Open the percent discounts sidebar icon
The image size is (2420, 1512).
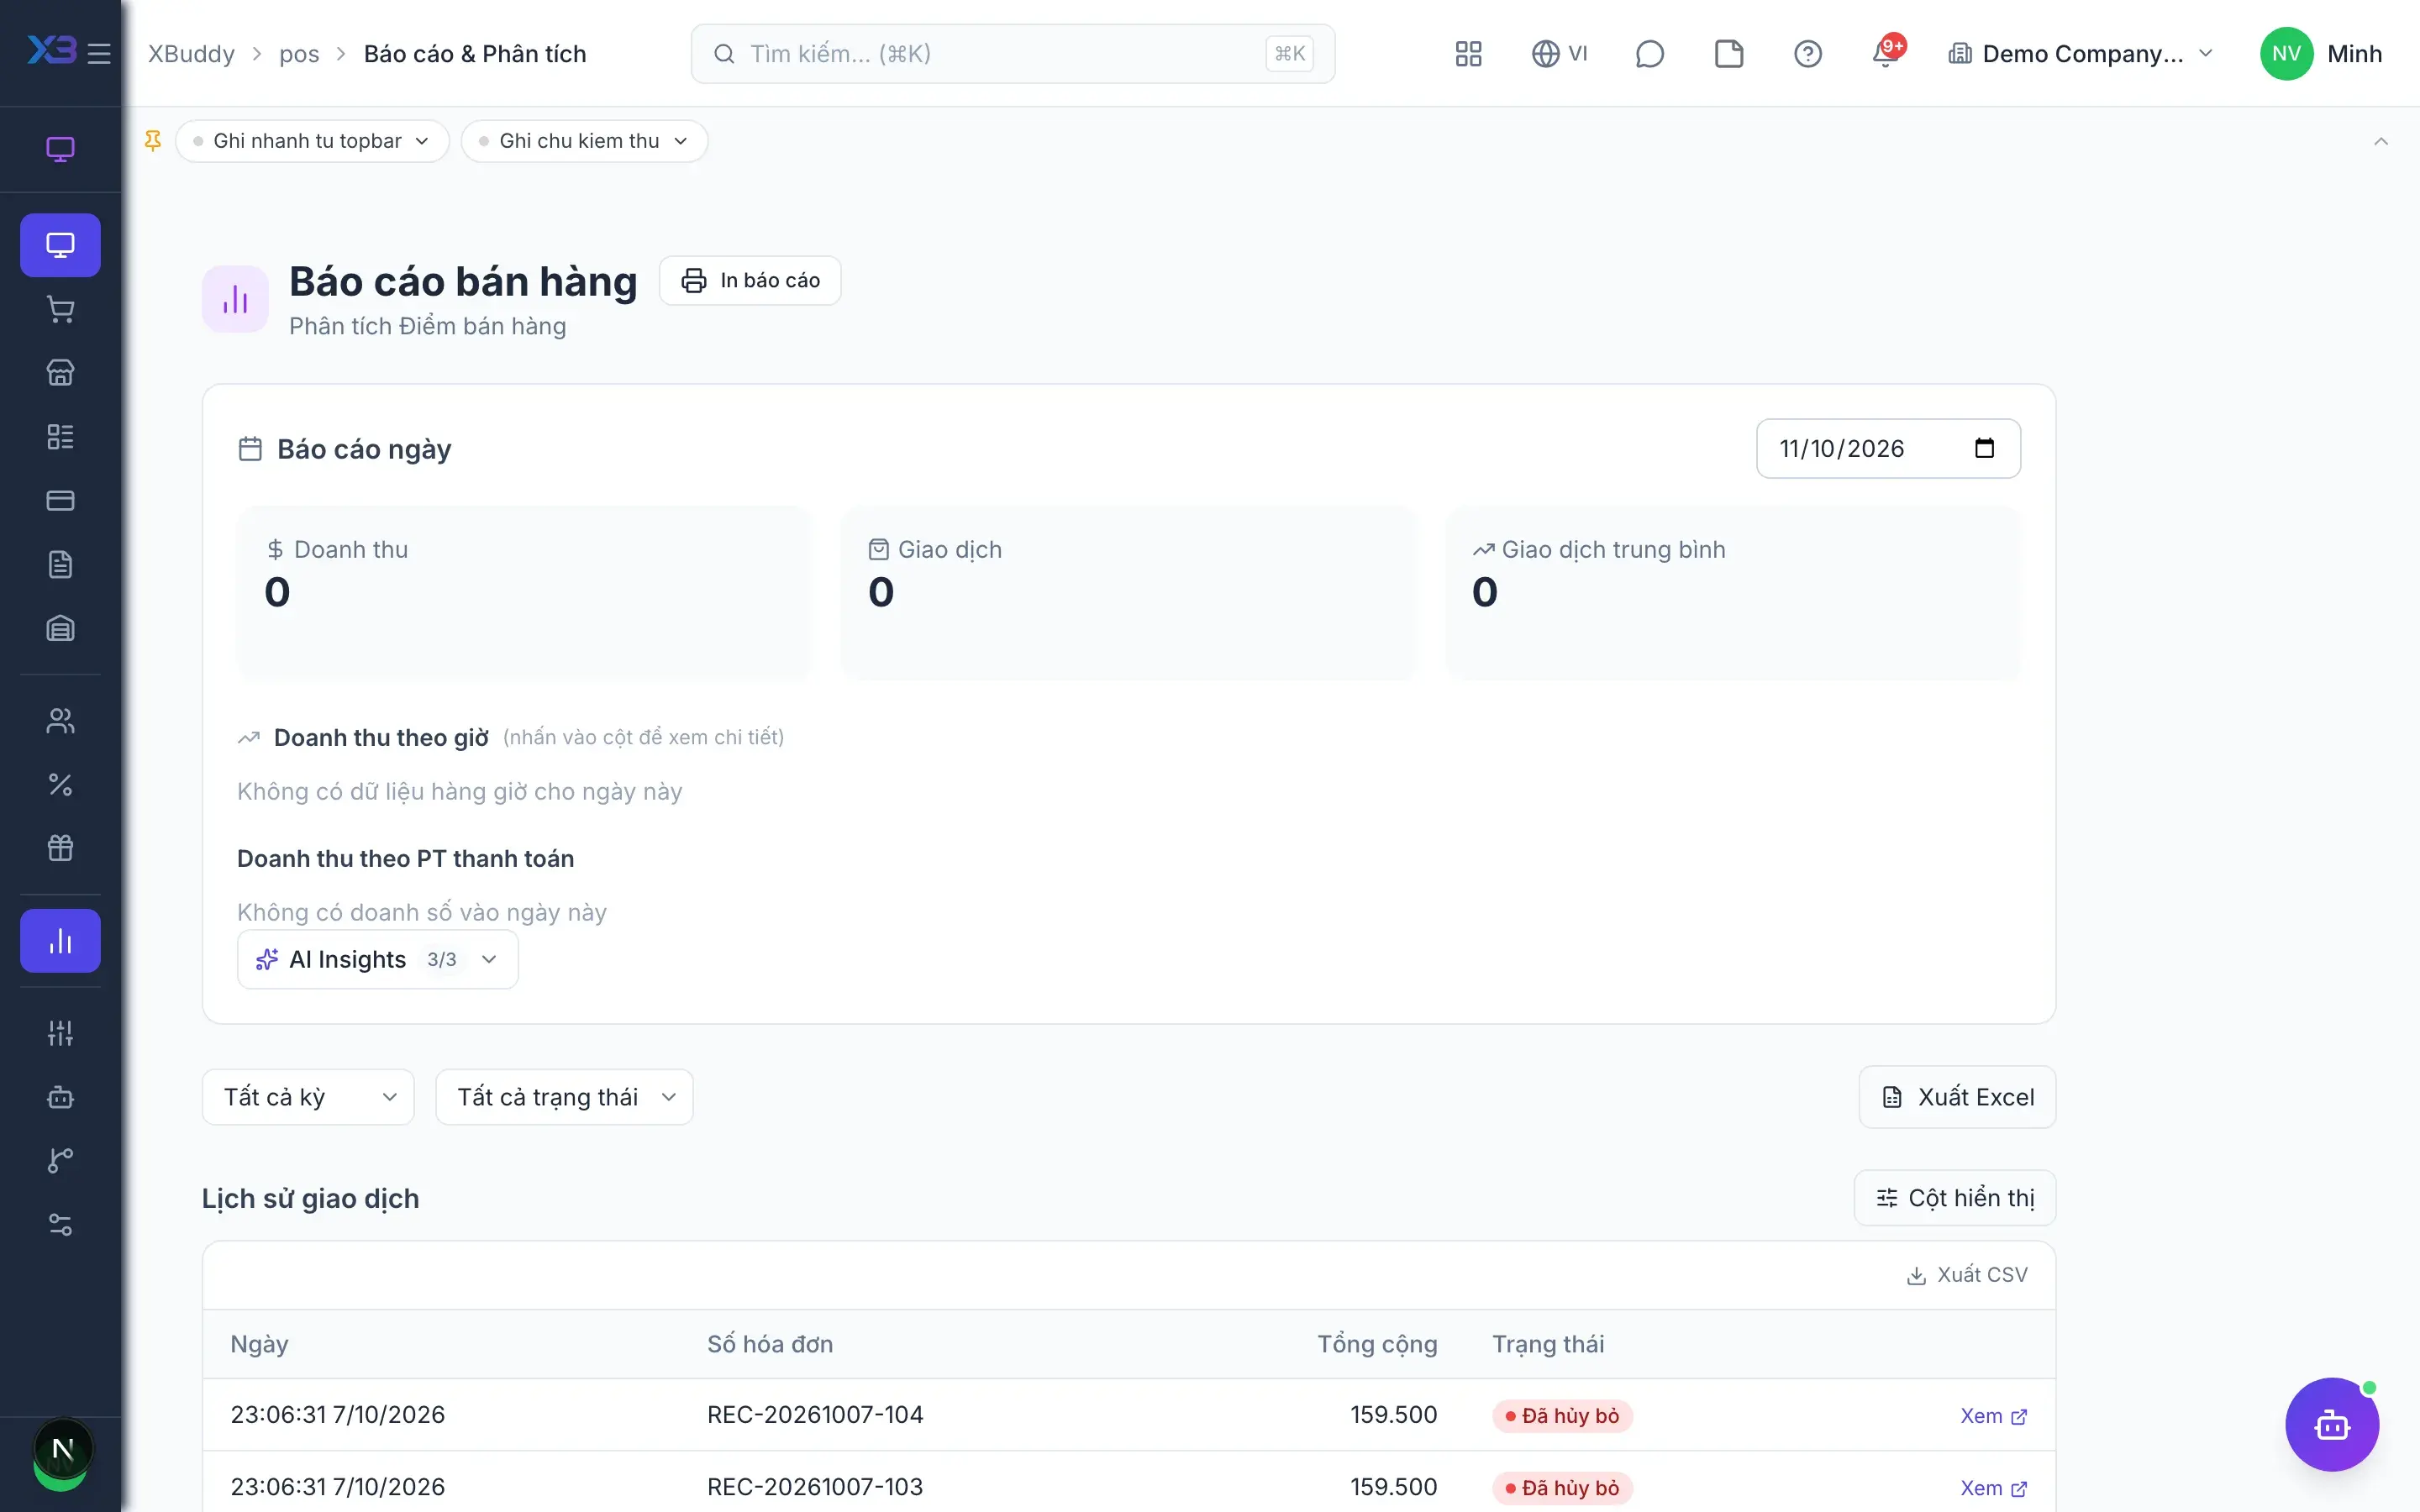coord(60,785)
